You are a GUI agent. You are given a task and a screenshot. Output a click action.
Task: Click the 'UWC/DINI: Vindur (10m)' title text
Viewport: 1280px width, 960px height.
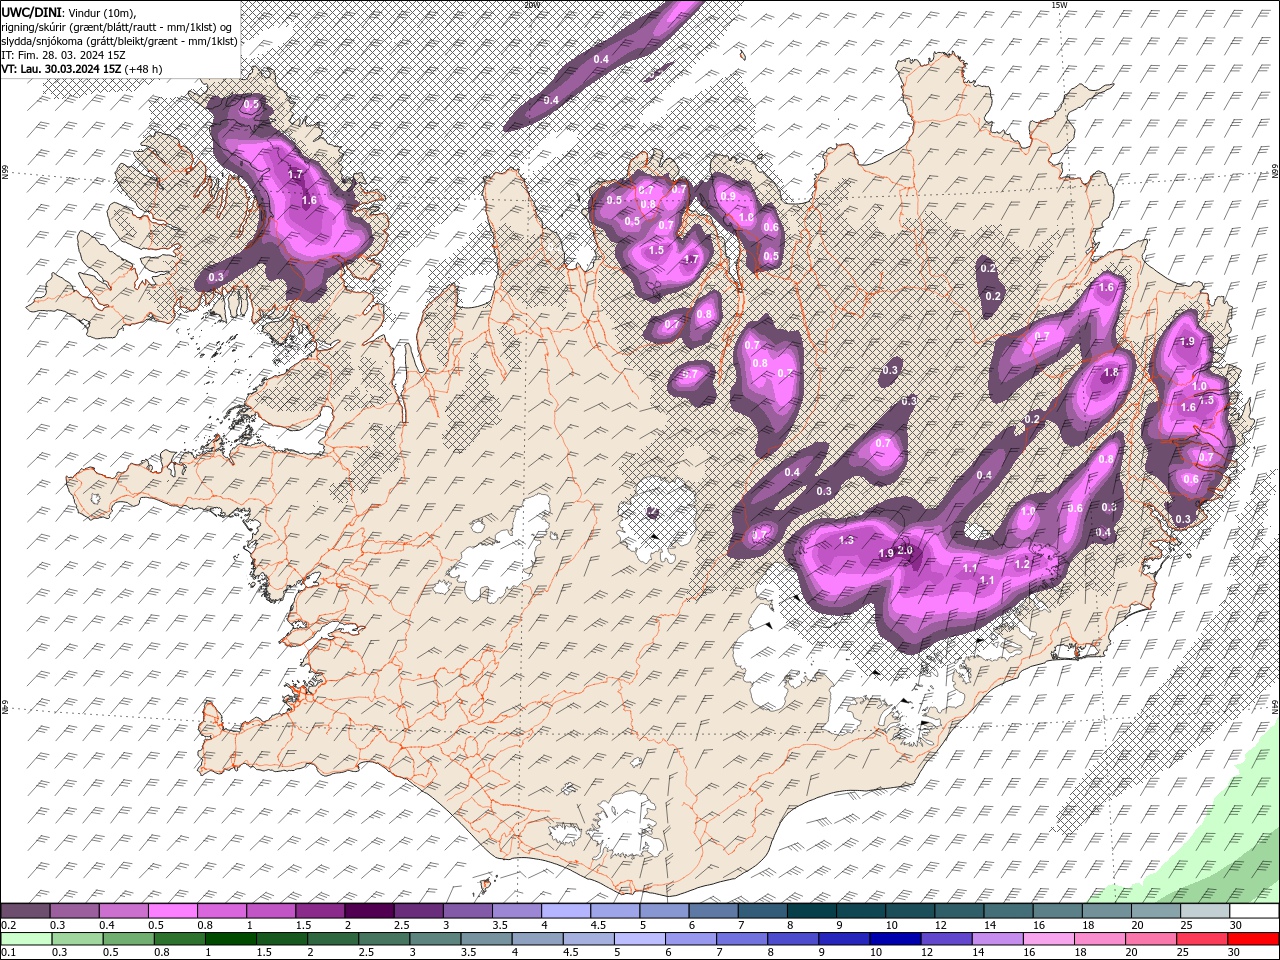tap(68, 12)
